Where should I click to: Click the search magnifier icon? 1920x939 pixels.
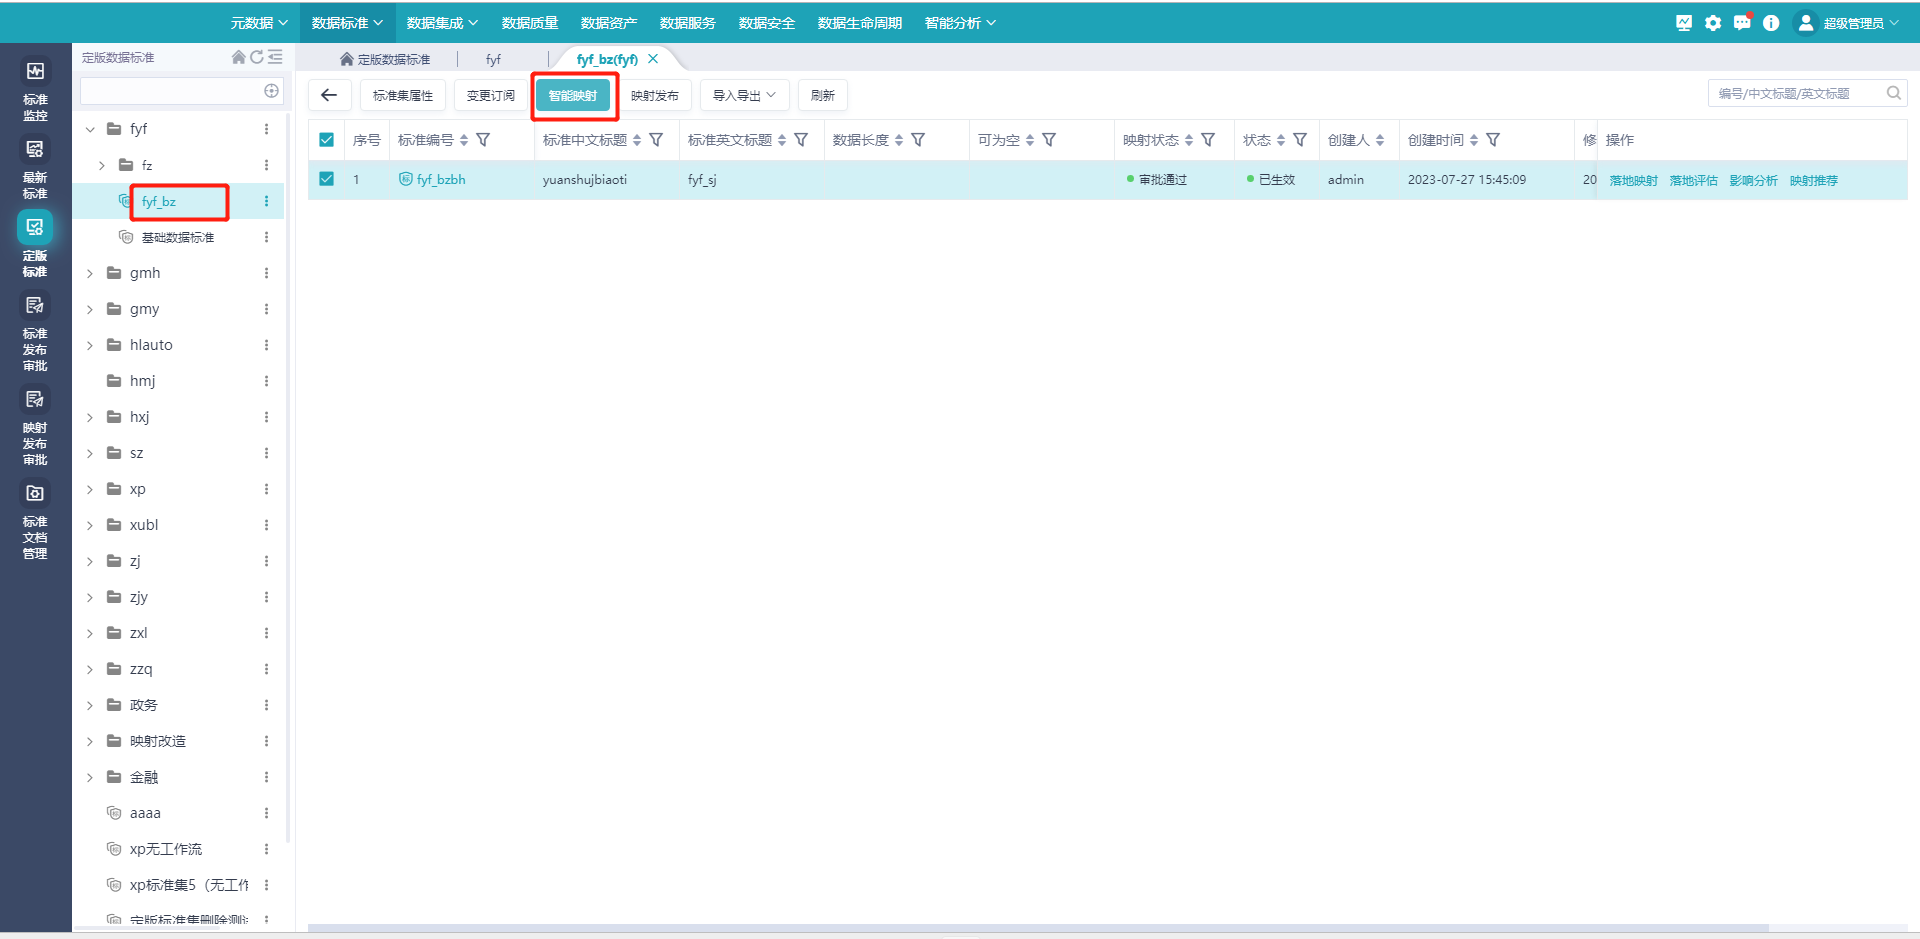[x=1893, y=93]
